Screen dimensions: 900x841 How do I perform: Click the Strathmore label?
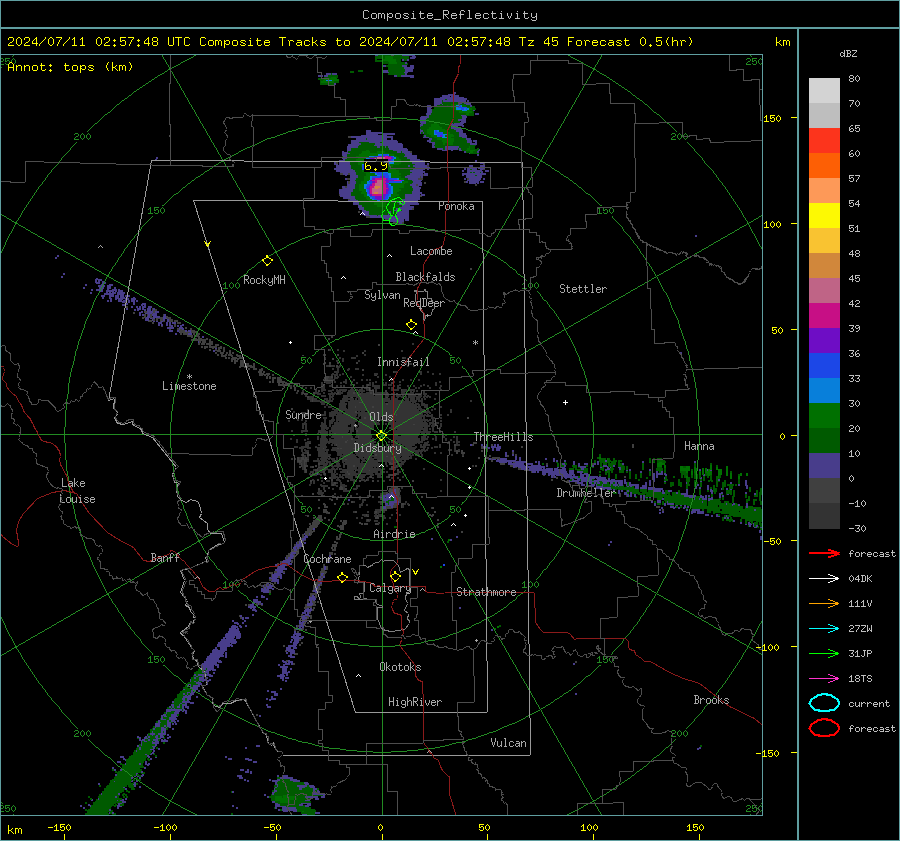[x=486, y=592]
